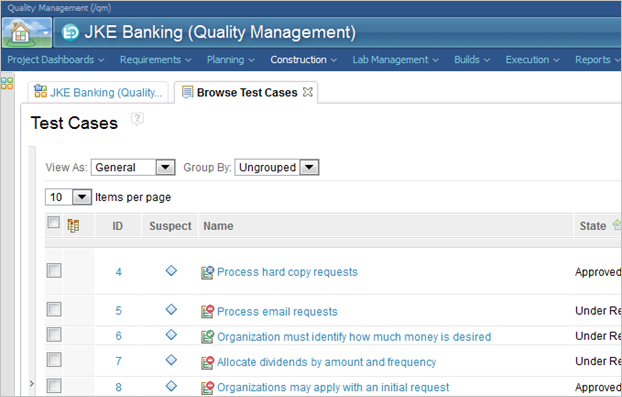Select the Browse Test Cases tab
The height and width of the screenshot is (397, 622).
point(246,92)
